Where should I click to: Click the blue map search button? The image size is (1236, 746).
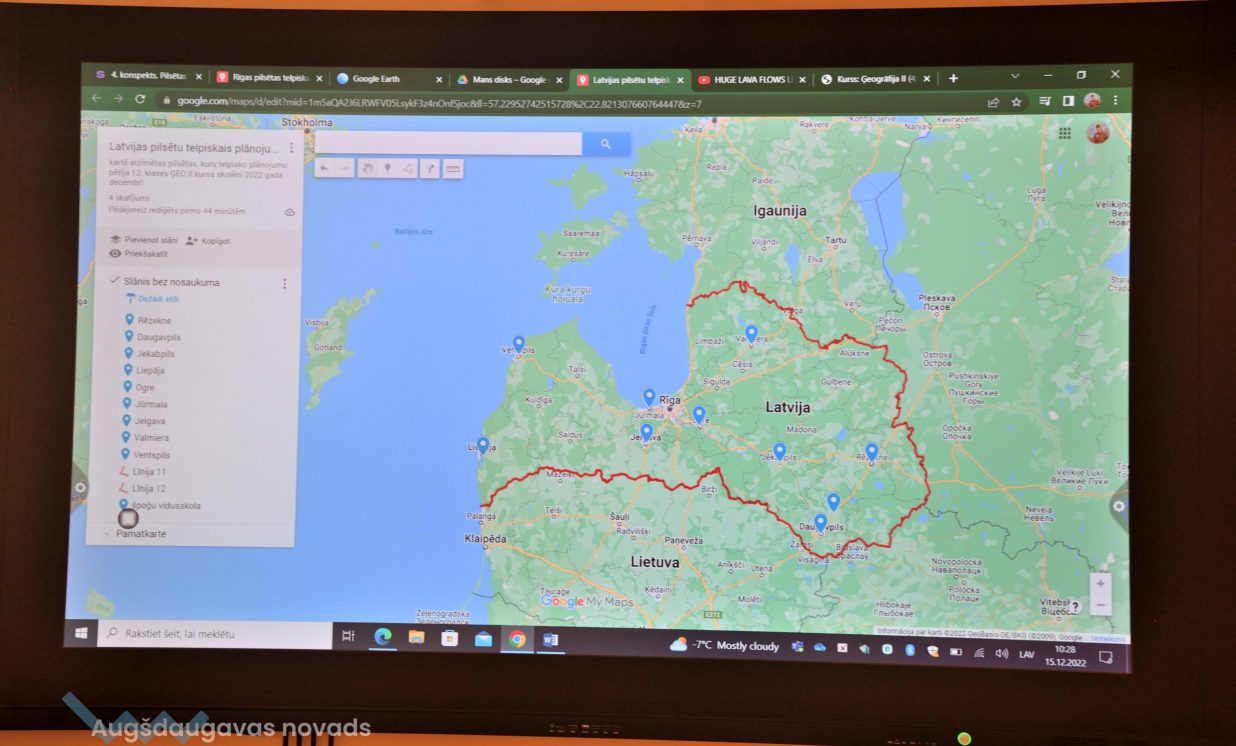[606, 145]
